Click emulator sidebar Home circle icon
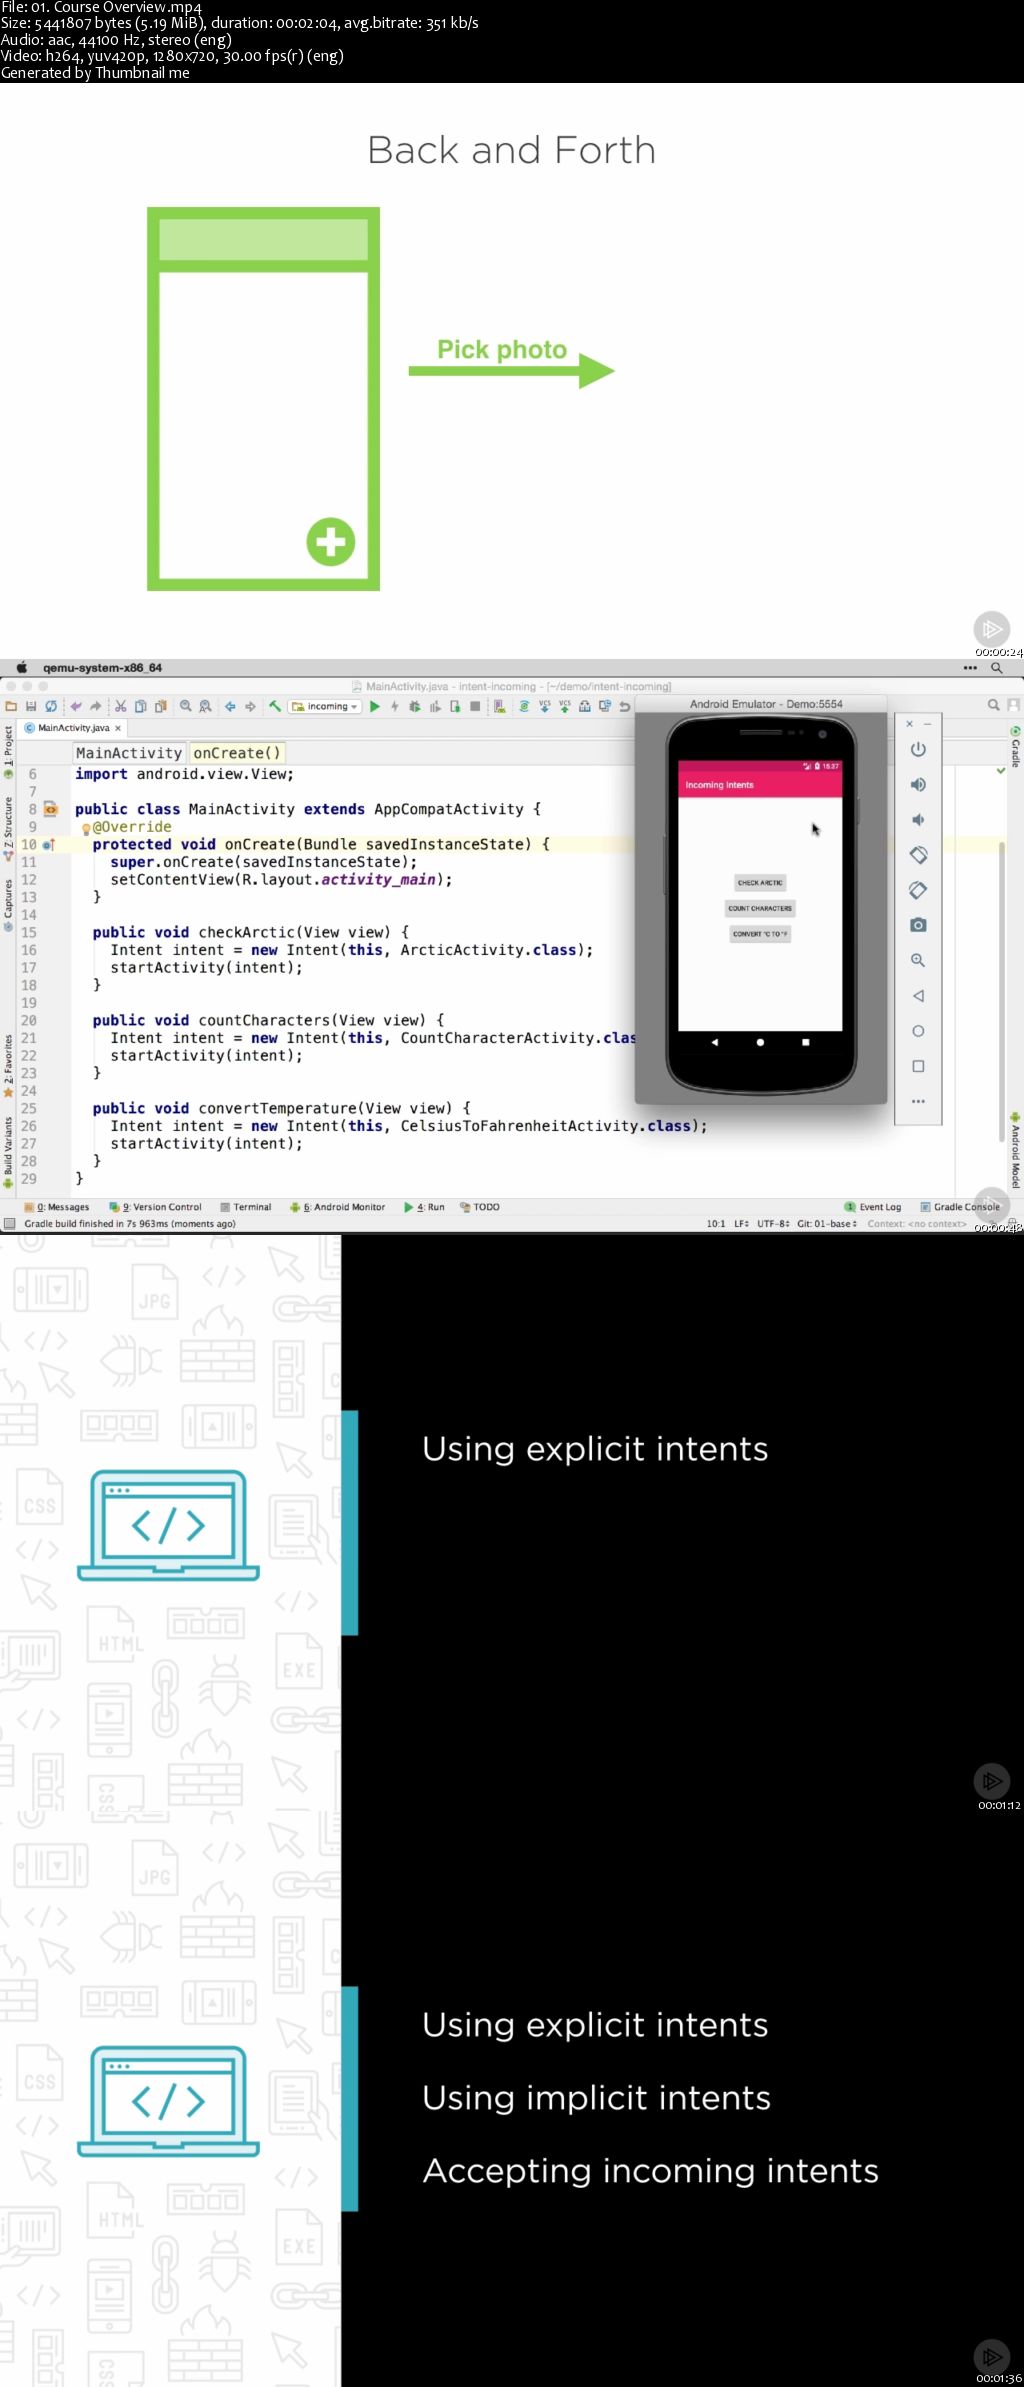The width and height of the screenshot is (1024, 2387). [x=918, y=1031]
